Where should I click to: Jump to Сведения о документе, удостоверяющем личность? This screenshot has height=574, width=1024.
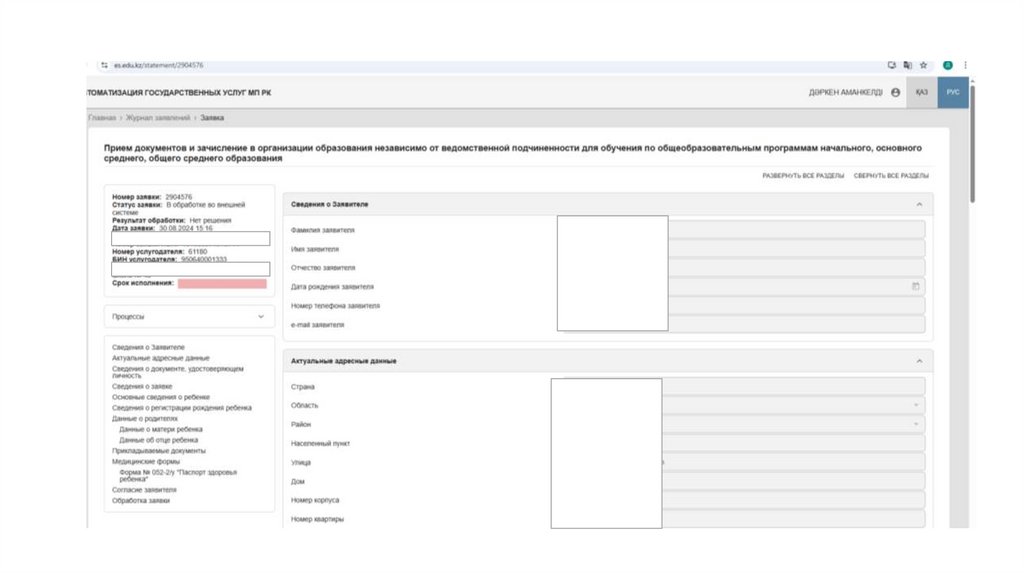[178, 372]
